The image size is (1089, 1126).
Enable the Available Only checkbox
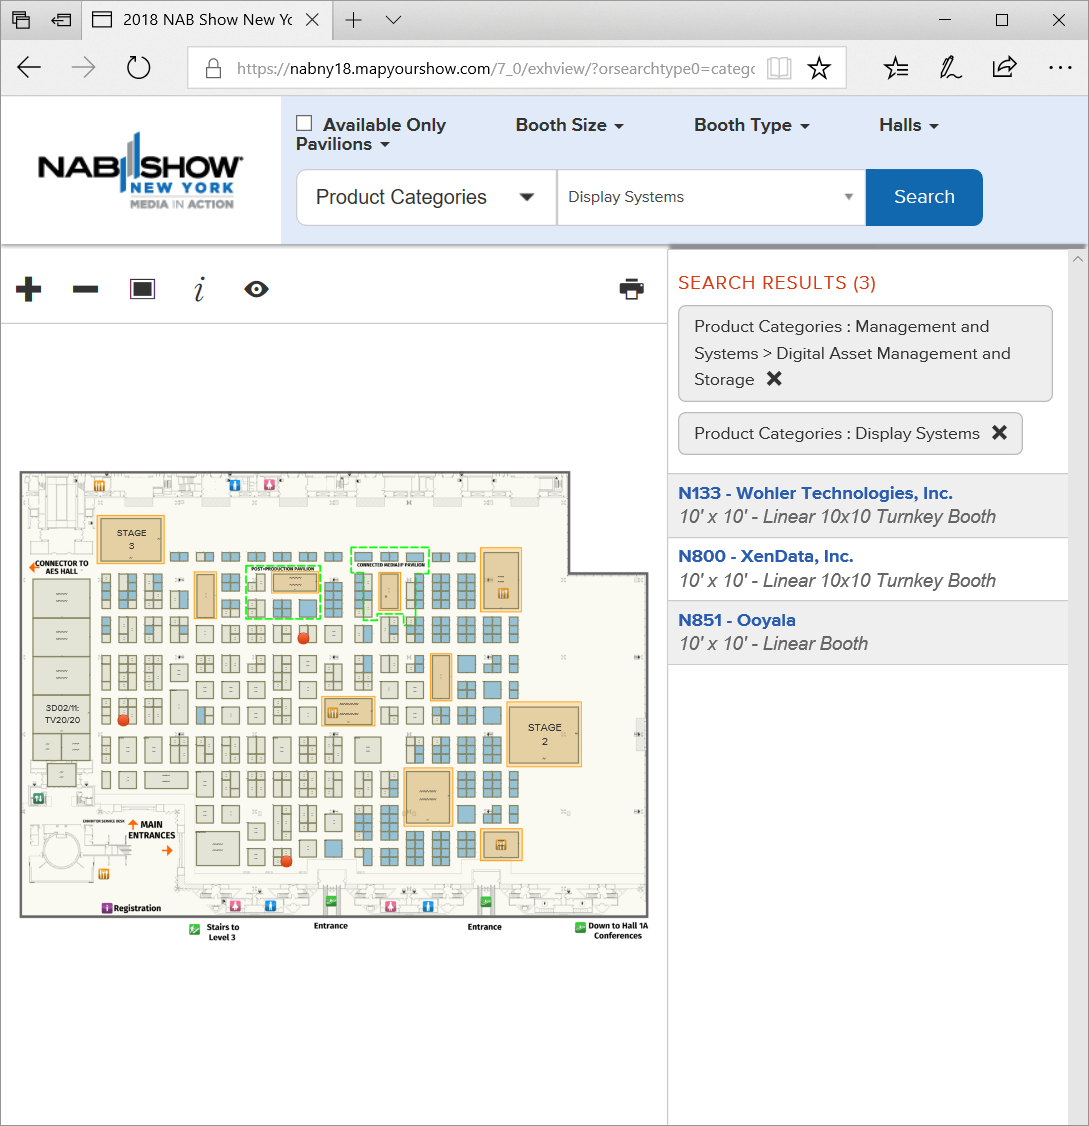point(304,124)
